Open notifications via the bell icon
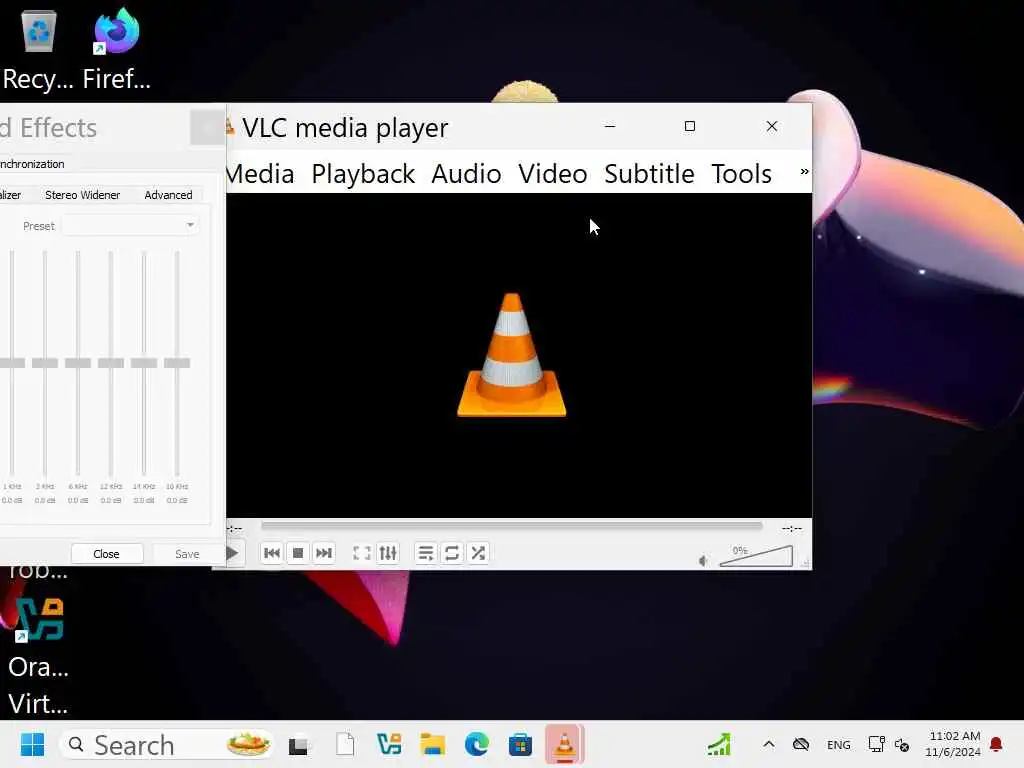The height and width of the screenshot is (768, 1024). pyautogui.click(x=996, y=744)
